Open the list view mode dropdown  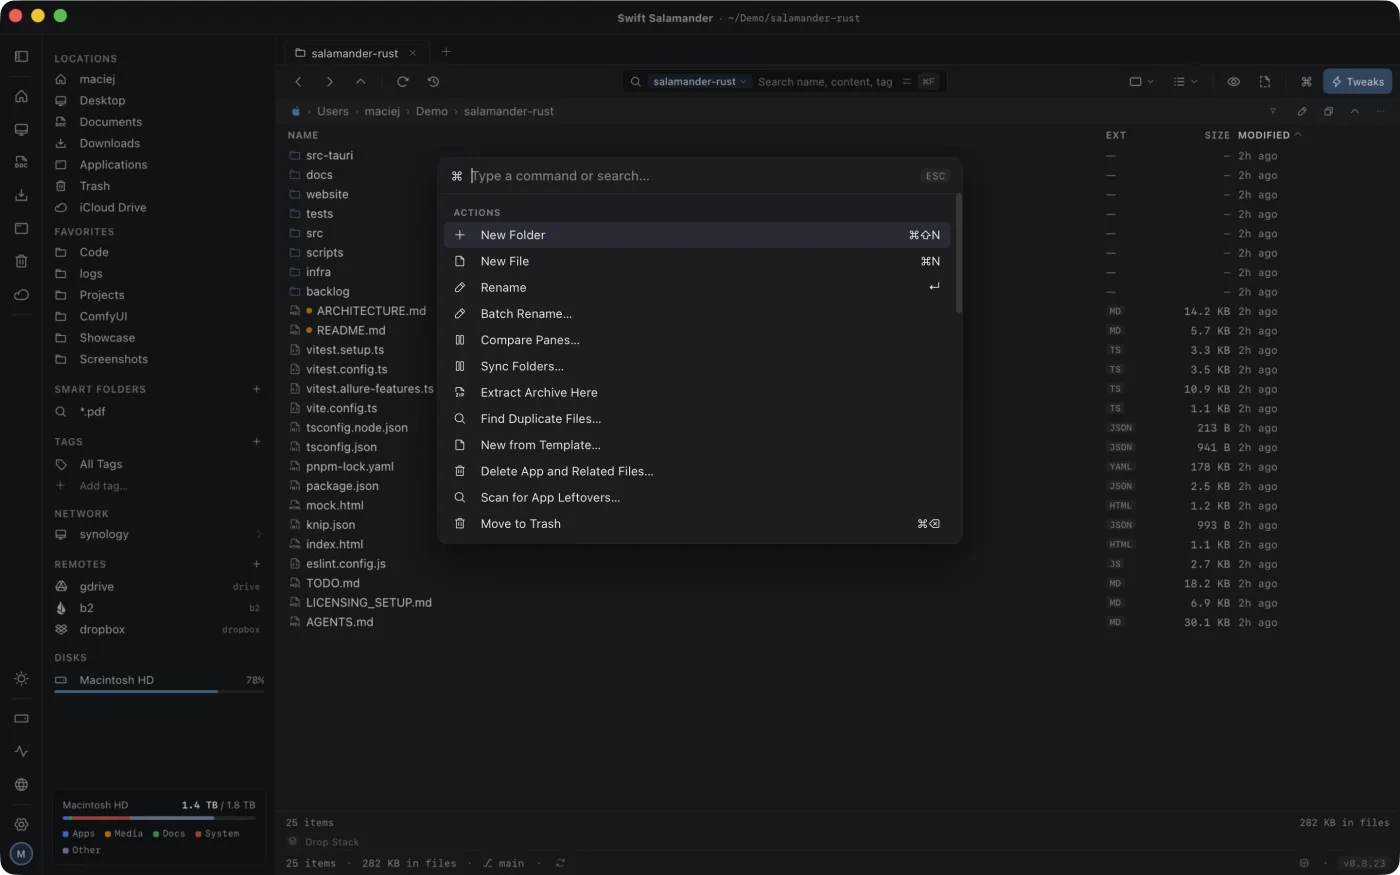1185,82
